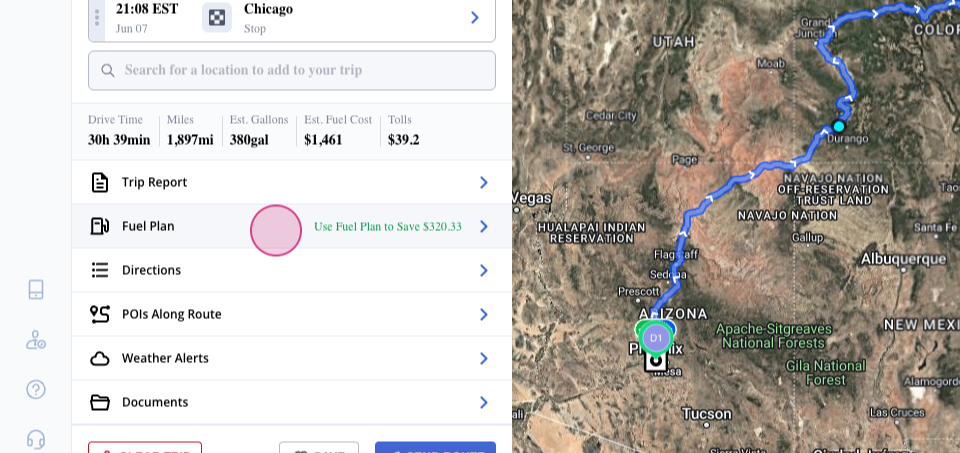The image size is (960, 453).
Task: Click the drag handle on the Chicago stop
Action: pyautogui.click(x=97, y=17)
